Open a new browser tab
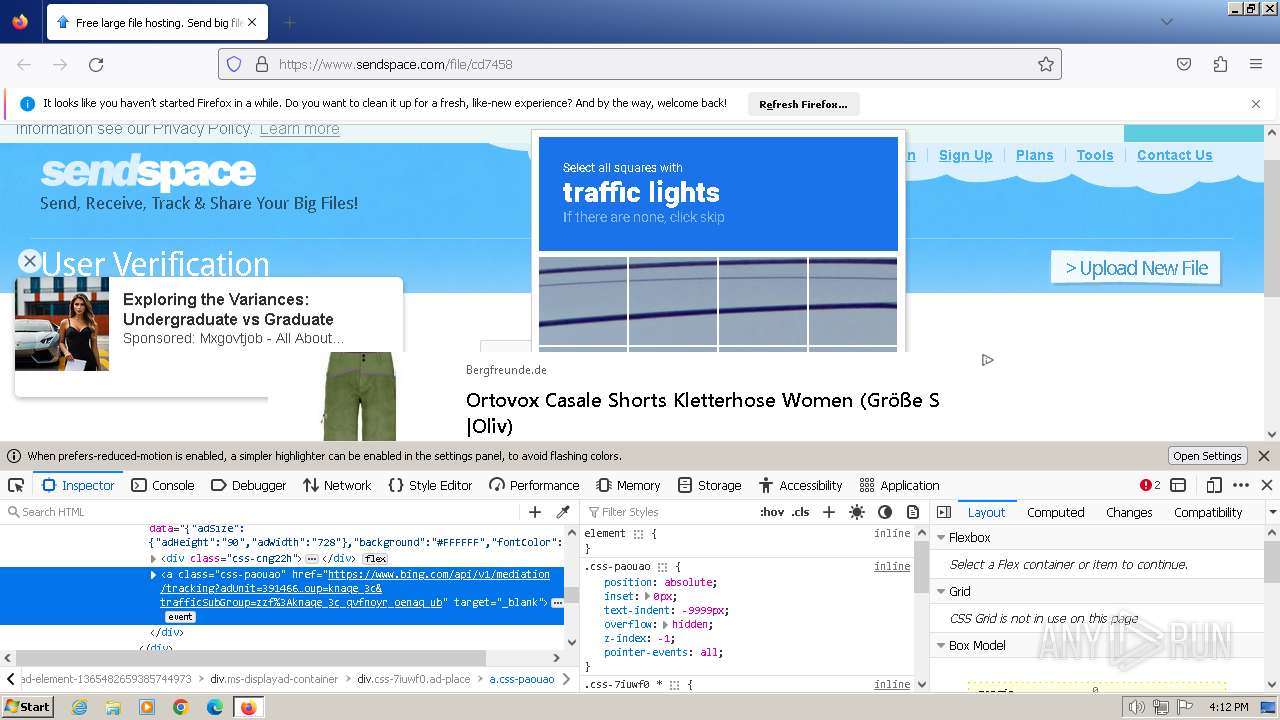This screenshot has width=1280, height=720. pos(289,22)
